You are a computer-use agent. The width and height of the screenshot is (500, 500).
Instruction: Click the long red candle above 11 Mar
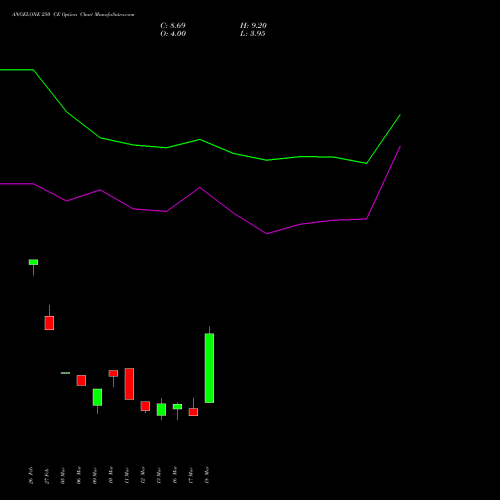point(129,384)
